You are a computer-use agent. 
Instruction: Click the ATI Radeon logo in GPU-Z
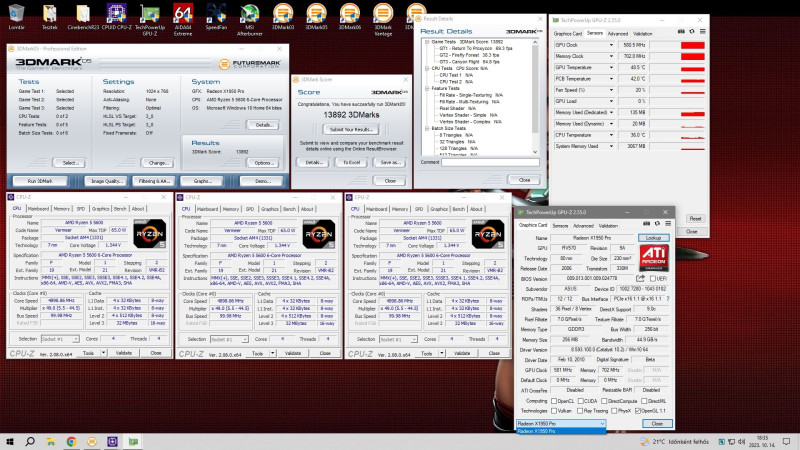(x=654, y=258)
